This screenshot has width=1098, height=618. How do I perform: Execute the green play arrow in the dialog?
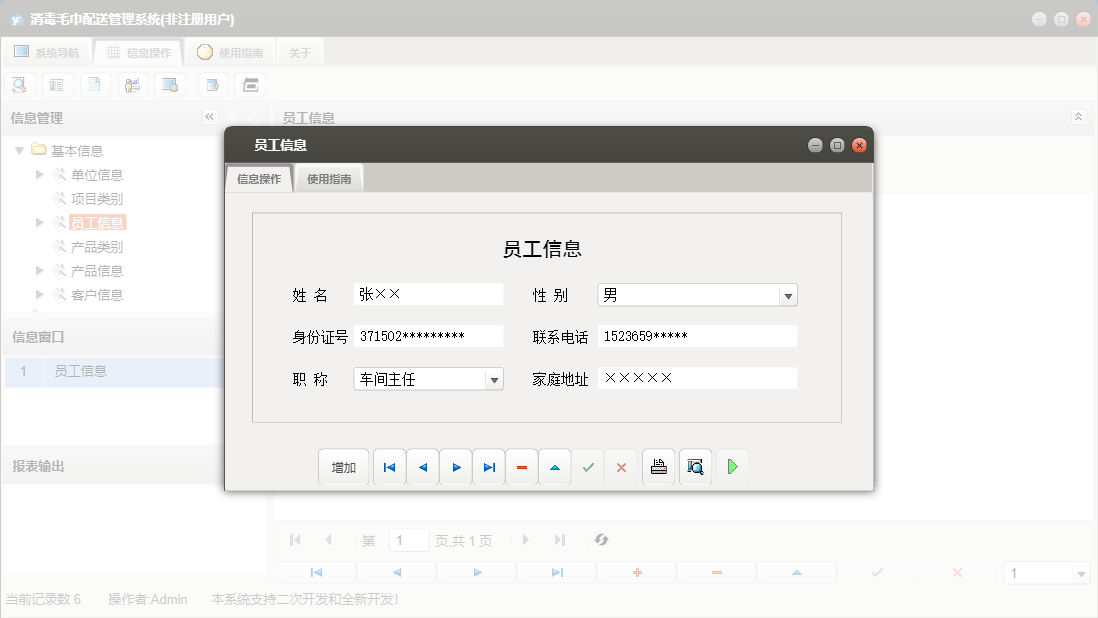pyautogui.click(x=732, y=466)
